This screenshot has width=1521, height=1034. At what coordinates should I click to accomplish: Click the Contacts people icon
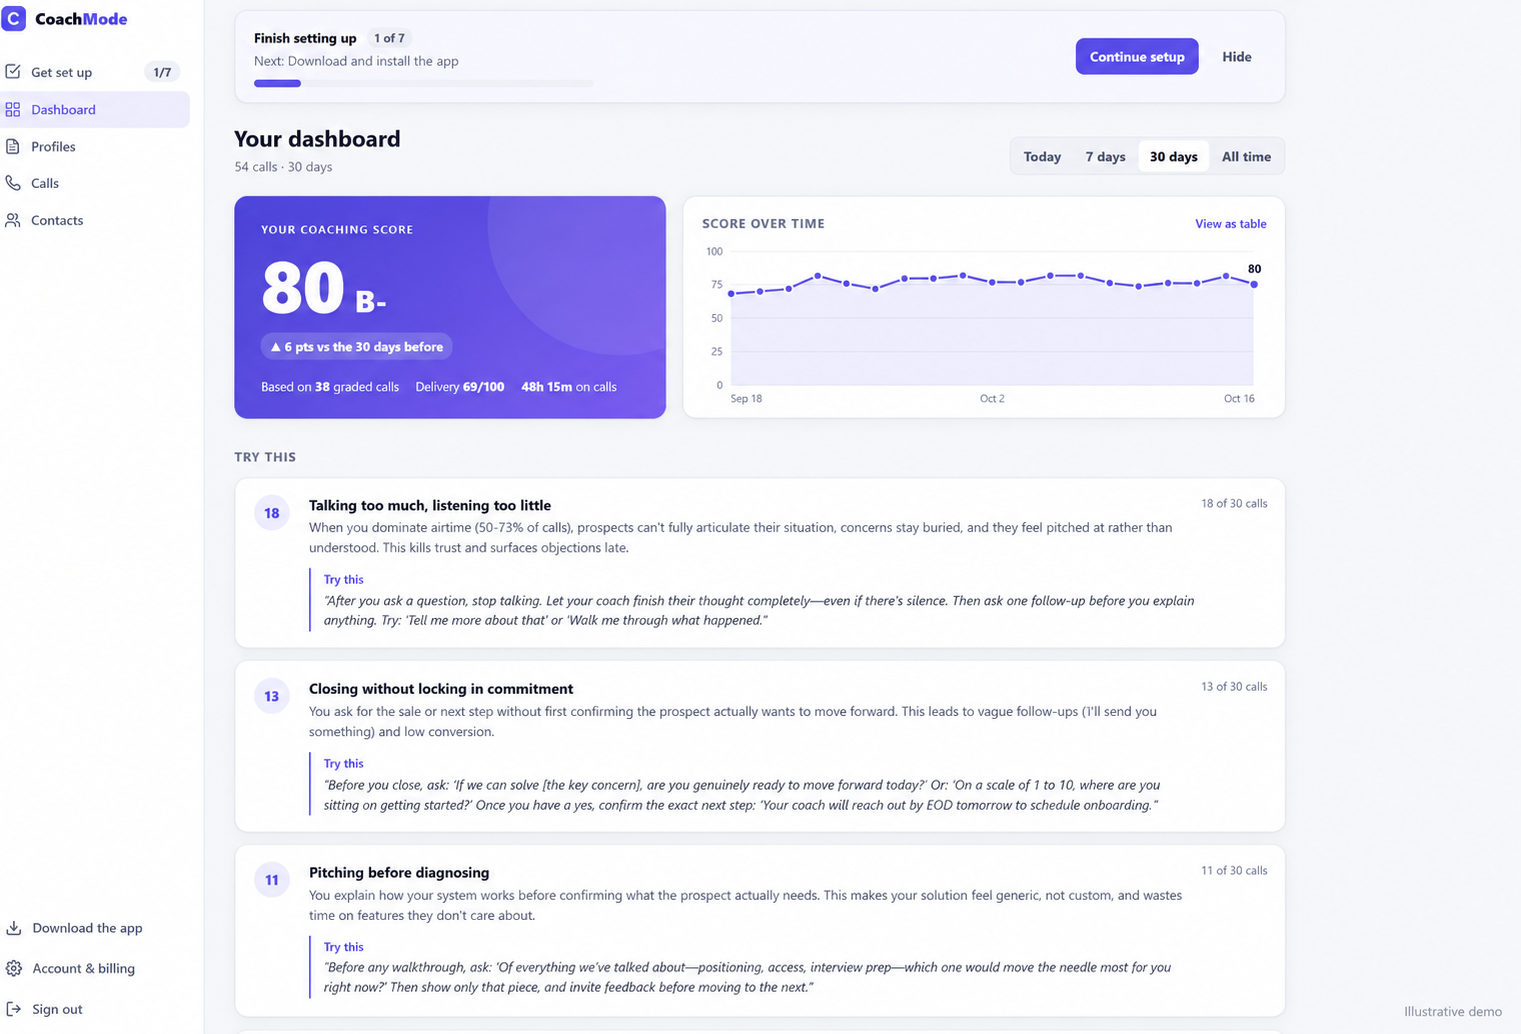pos(13,220)
